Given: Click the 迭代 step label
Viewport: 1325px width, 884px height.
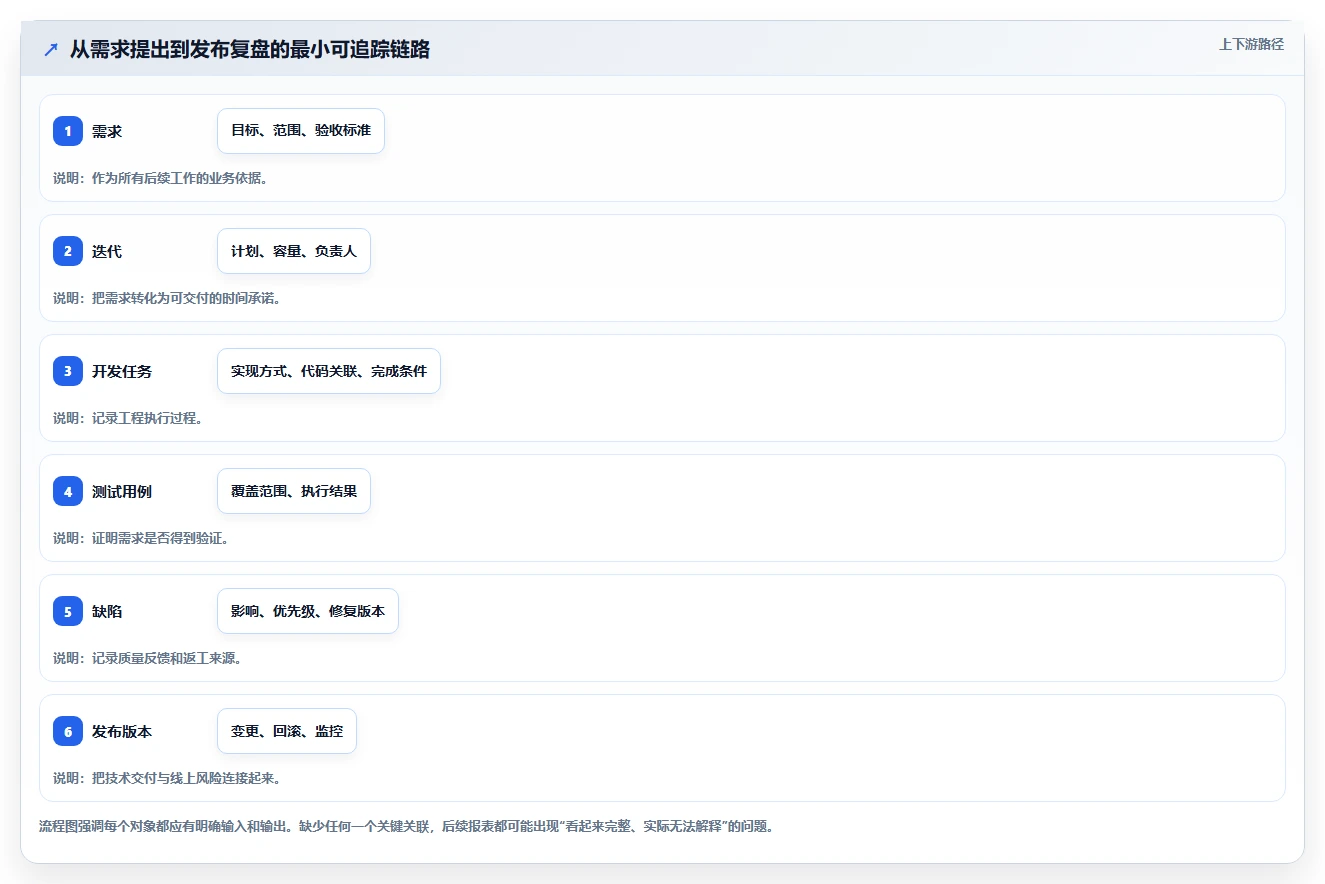Looking at the screenshot, I should click(107, 251).
